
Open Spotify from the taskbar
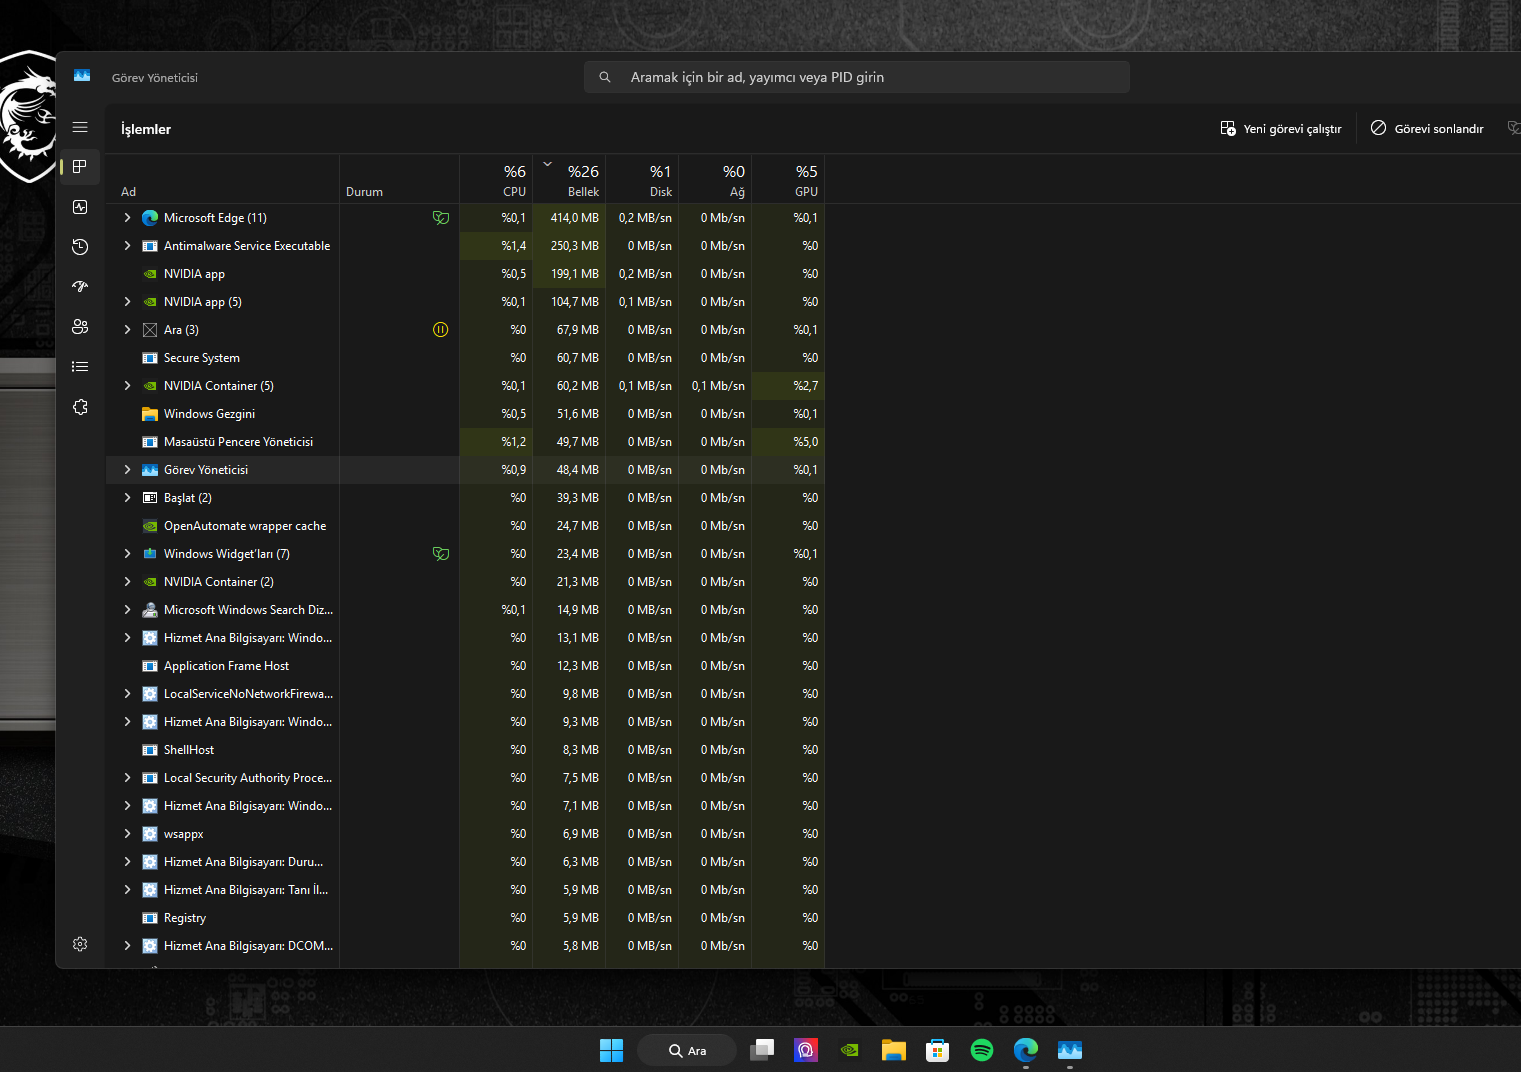982,1050
